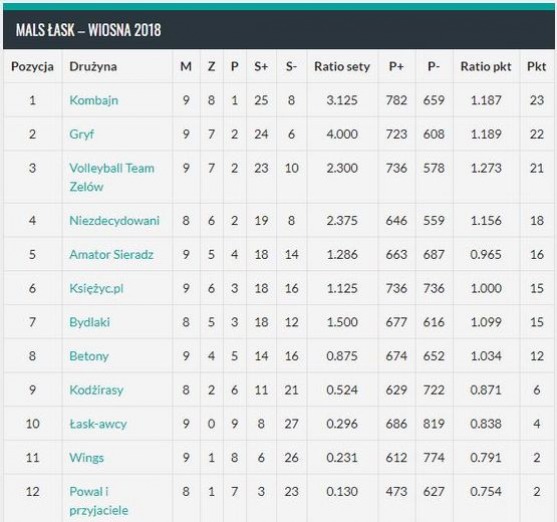Open the Kombajn team link
This screenshot has height=522, width=557.
coord(94,101)
